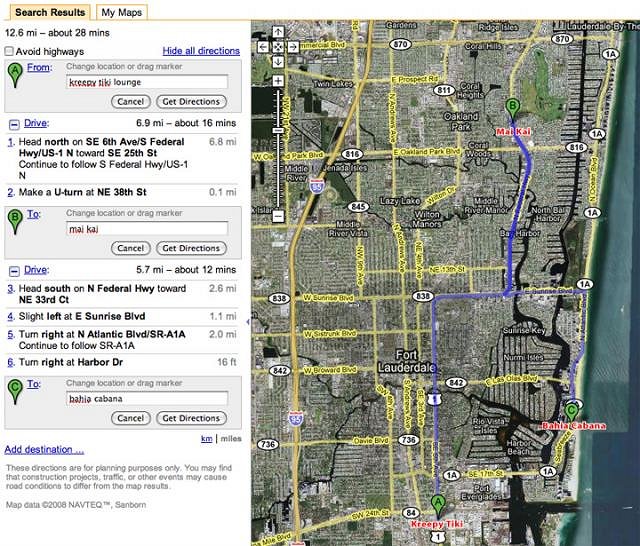Collapse the directions panel with divider arrow
Image resolution: width=640 pixels, height=546 pixels.
click(247, 320)
